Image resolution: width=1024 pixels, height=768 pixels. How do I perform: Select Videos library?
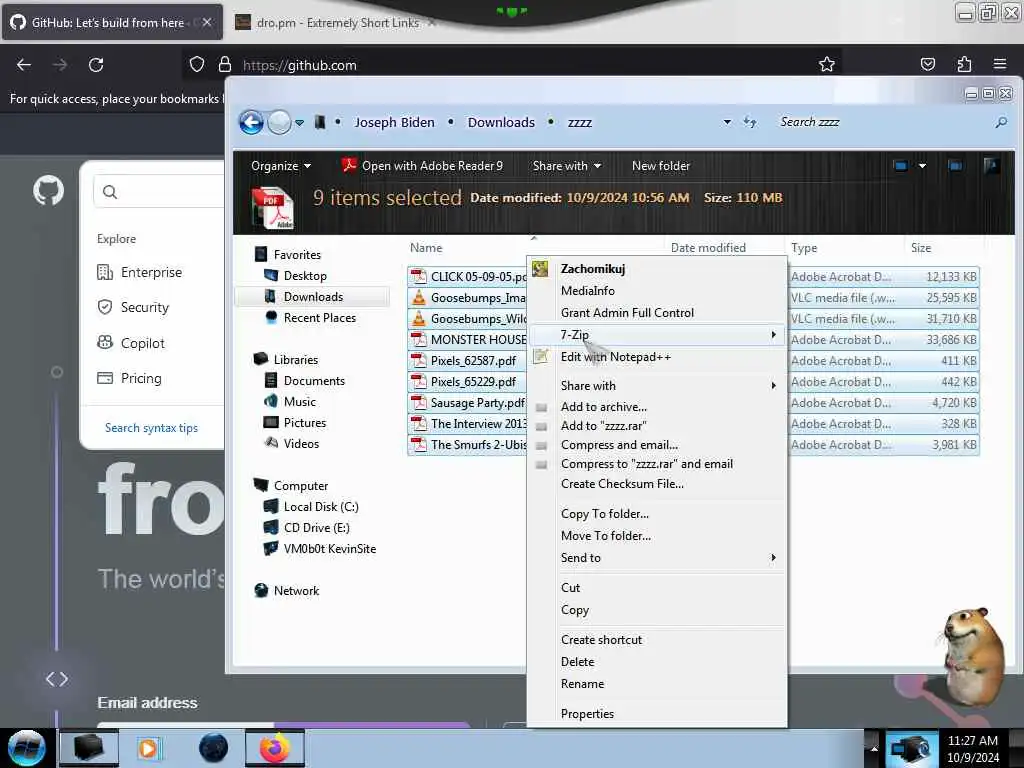[x=291, y=443]
